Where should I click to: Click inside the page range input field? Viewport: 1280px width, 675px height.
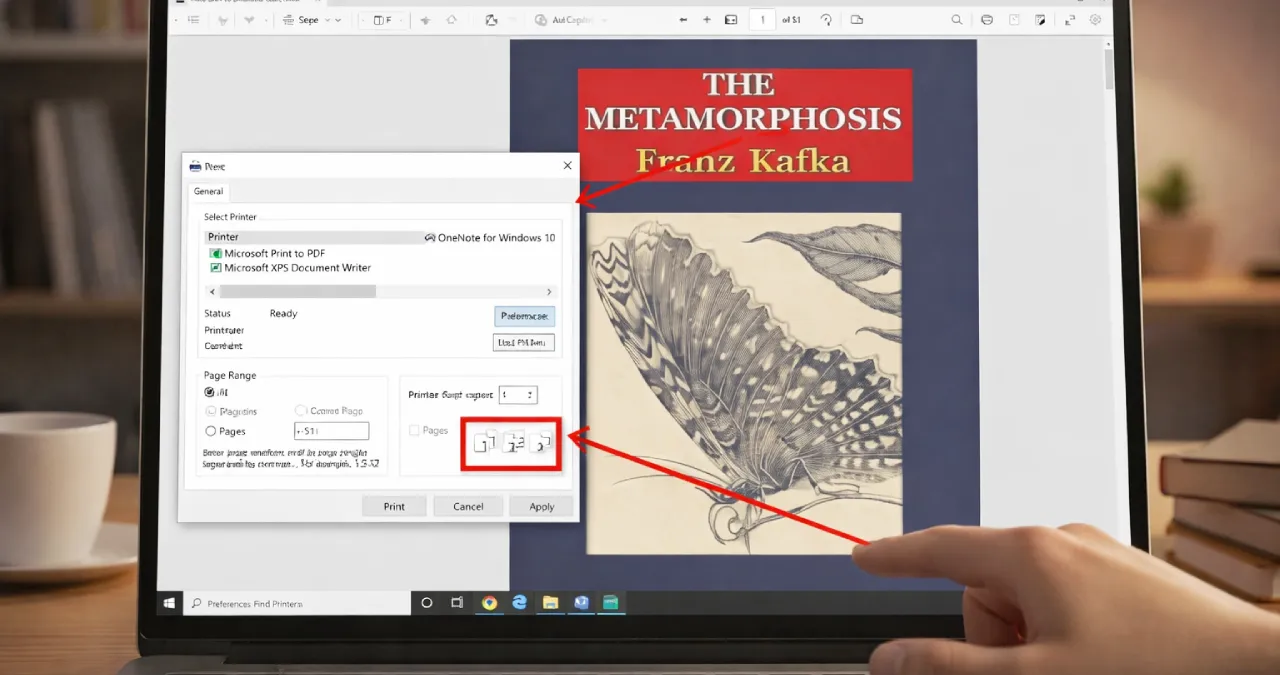[331, 430]
